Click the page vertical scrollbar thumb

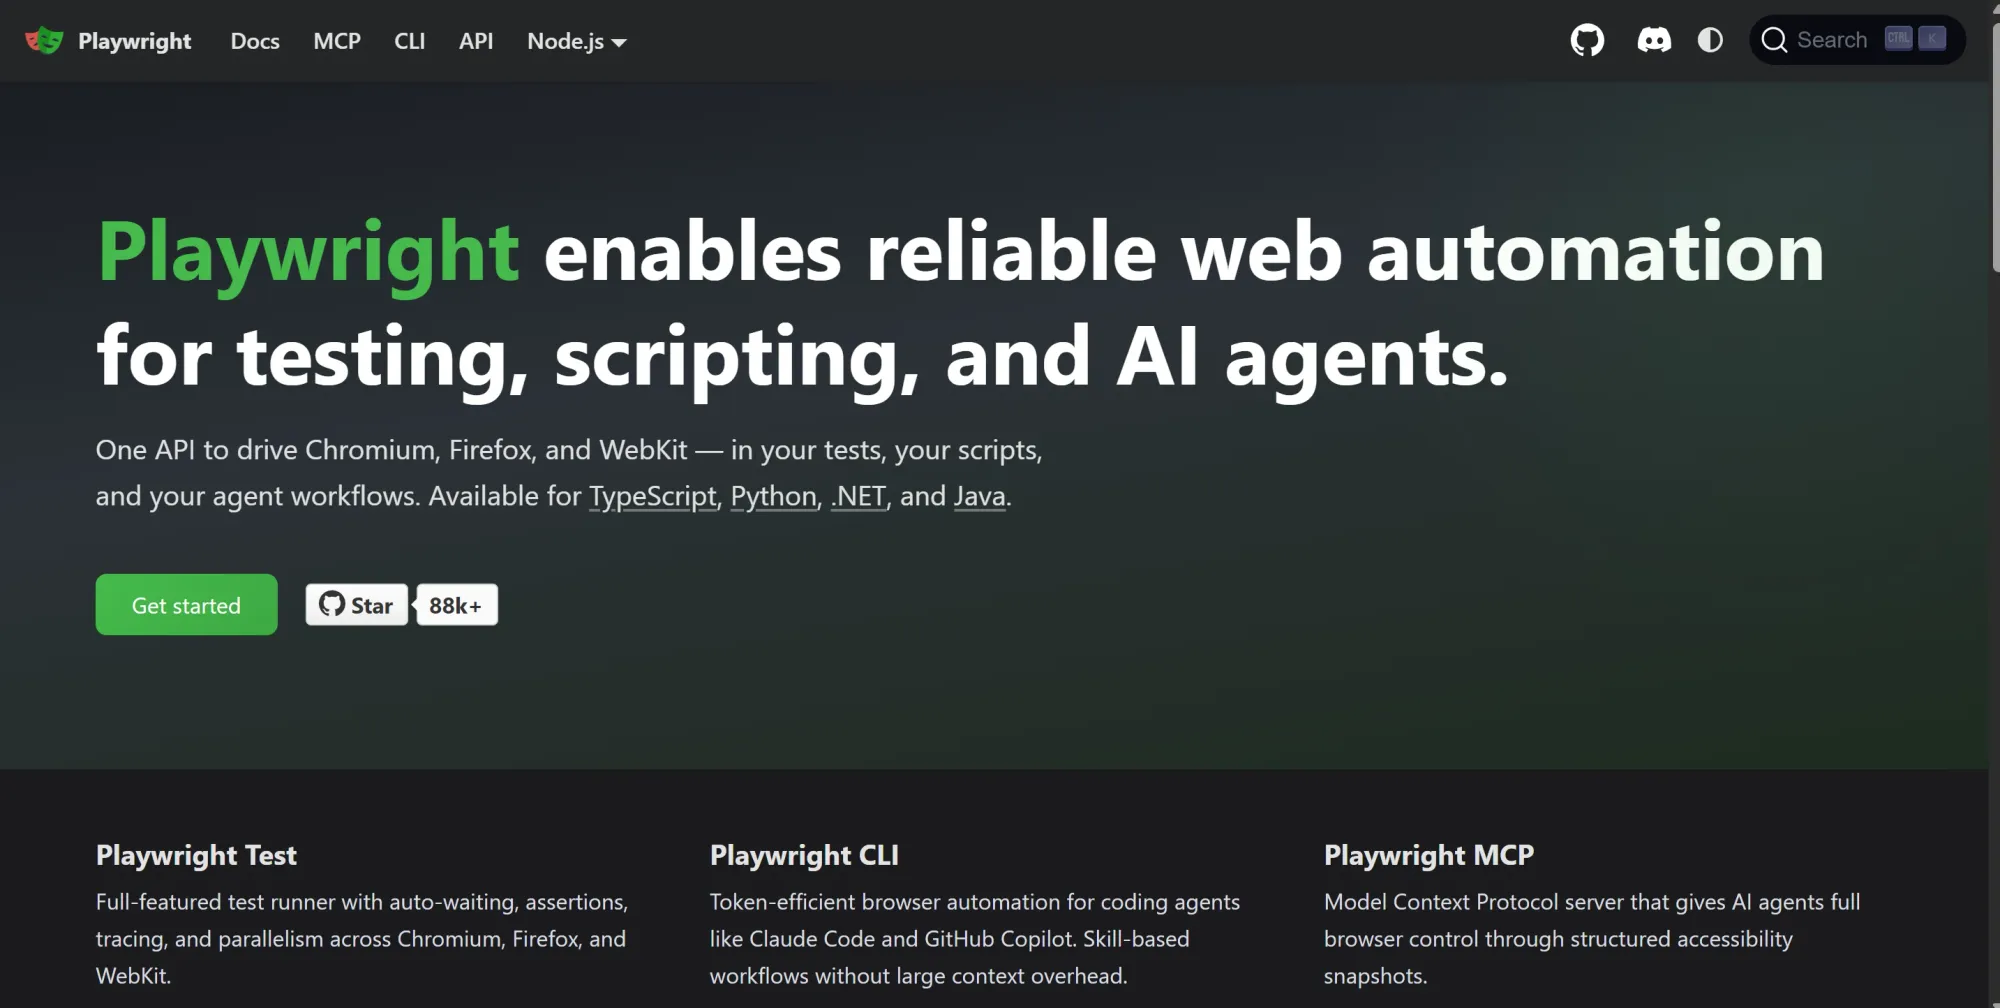tap(1995, 145)
